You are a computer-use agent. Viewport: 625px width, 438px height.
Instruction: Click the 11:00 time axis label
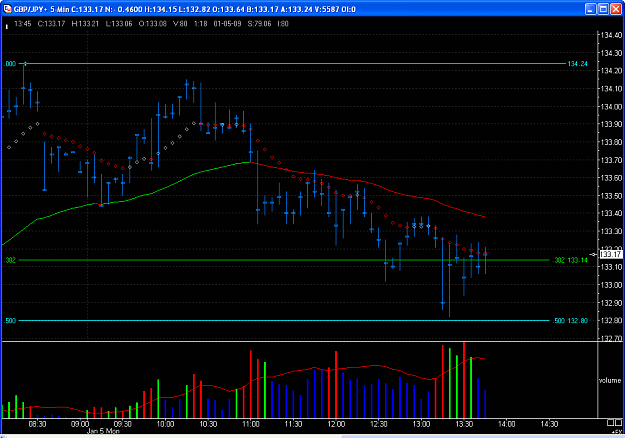(x=250, y=424)
